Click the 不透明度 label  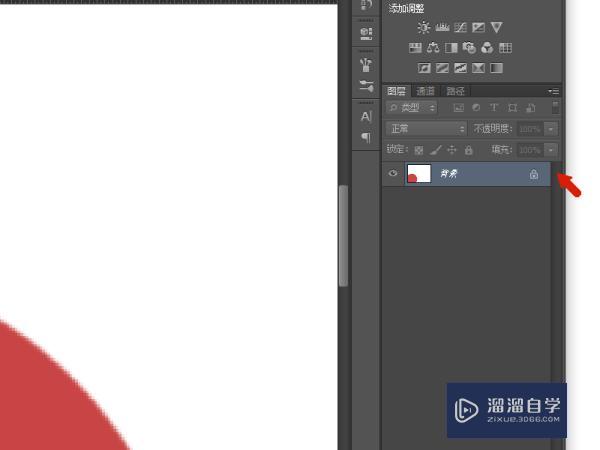[x=493, y=129]
